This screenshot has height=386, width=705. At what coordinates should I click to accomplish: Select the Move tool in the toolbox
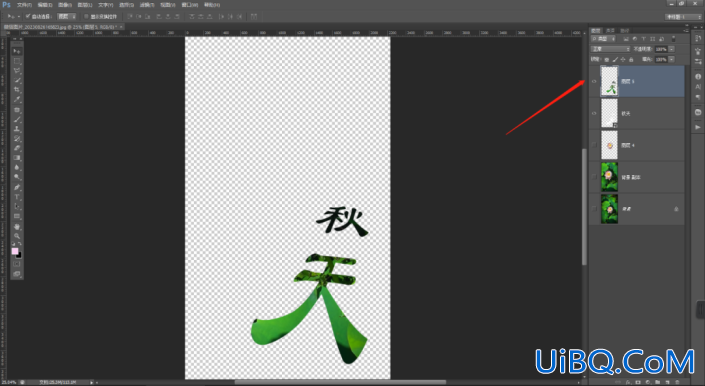click(17, 51)
